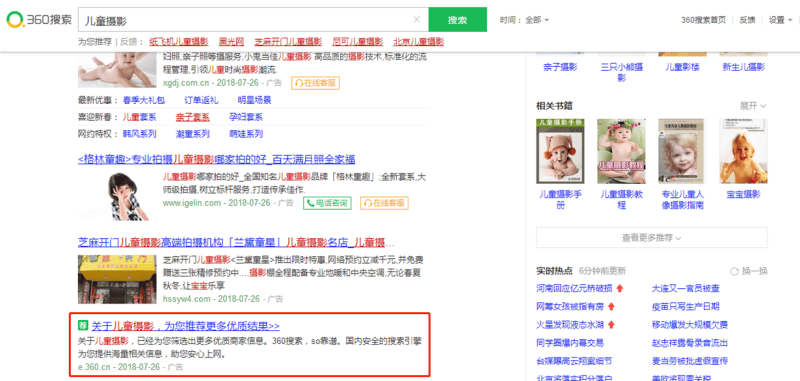Click the baby thumbnail beside xgdj.com.cn

[x=117, y=69]
